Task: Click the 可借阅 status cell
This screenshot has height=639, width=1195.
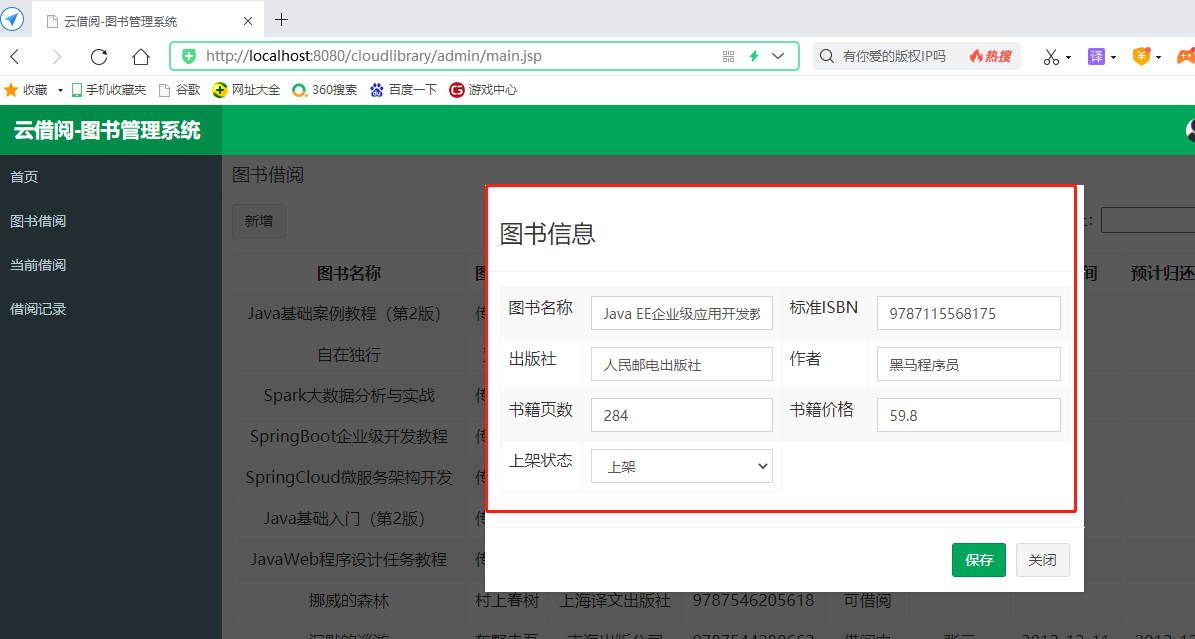Action: [867, 601]
